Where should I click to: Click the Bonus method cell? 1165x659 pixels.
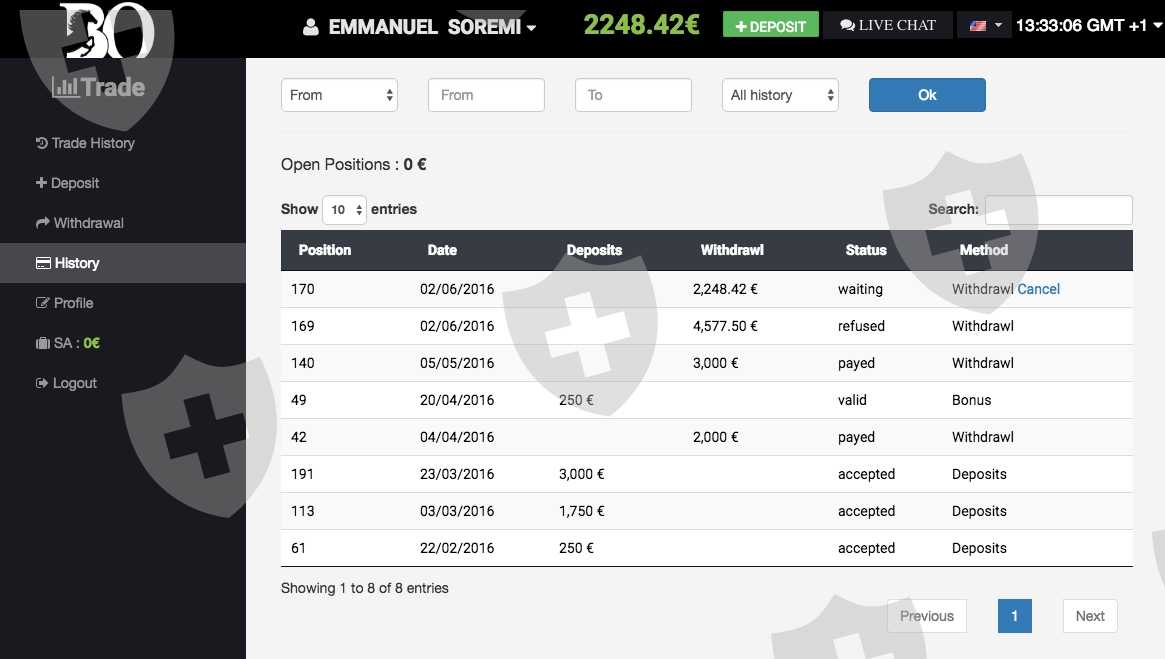(x=971, y=400)
